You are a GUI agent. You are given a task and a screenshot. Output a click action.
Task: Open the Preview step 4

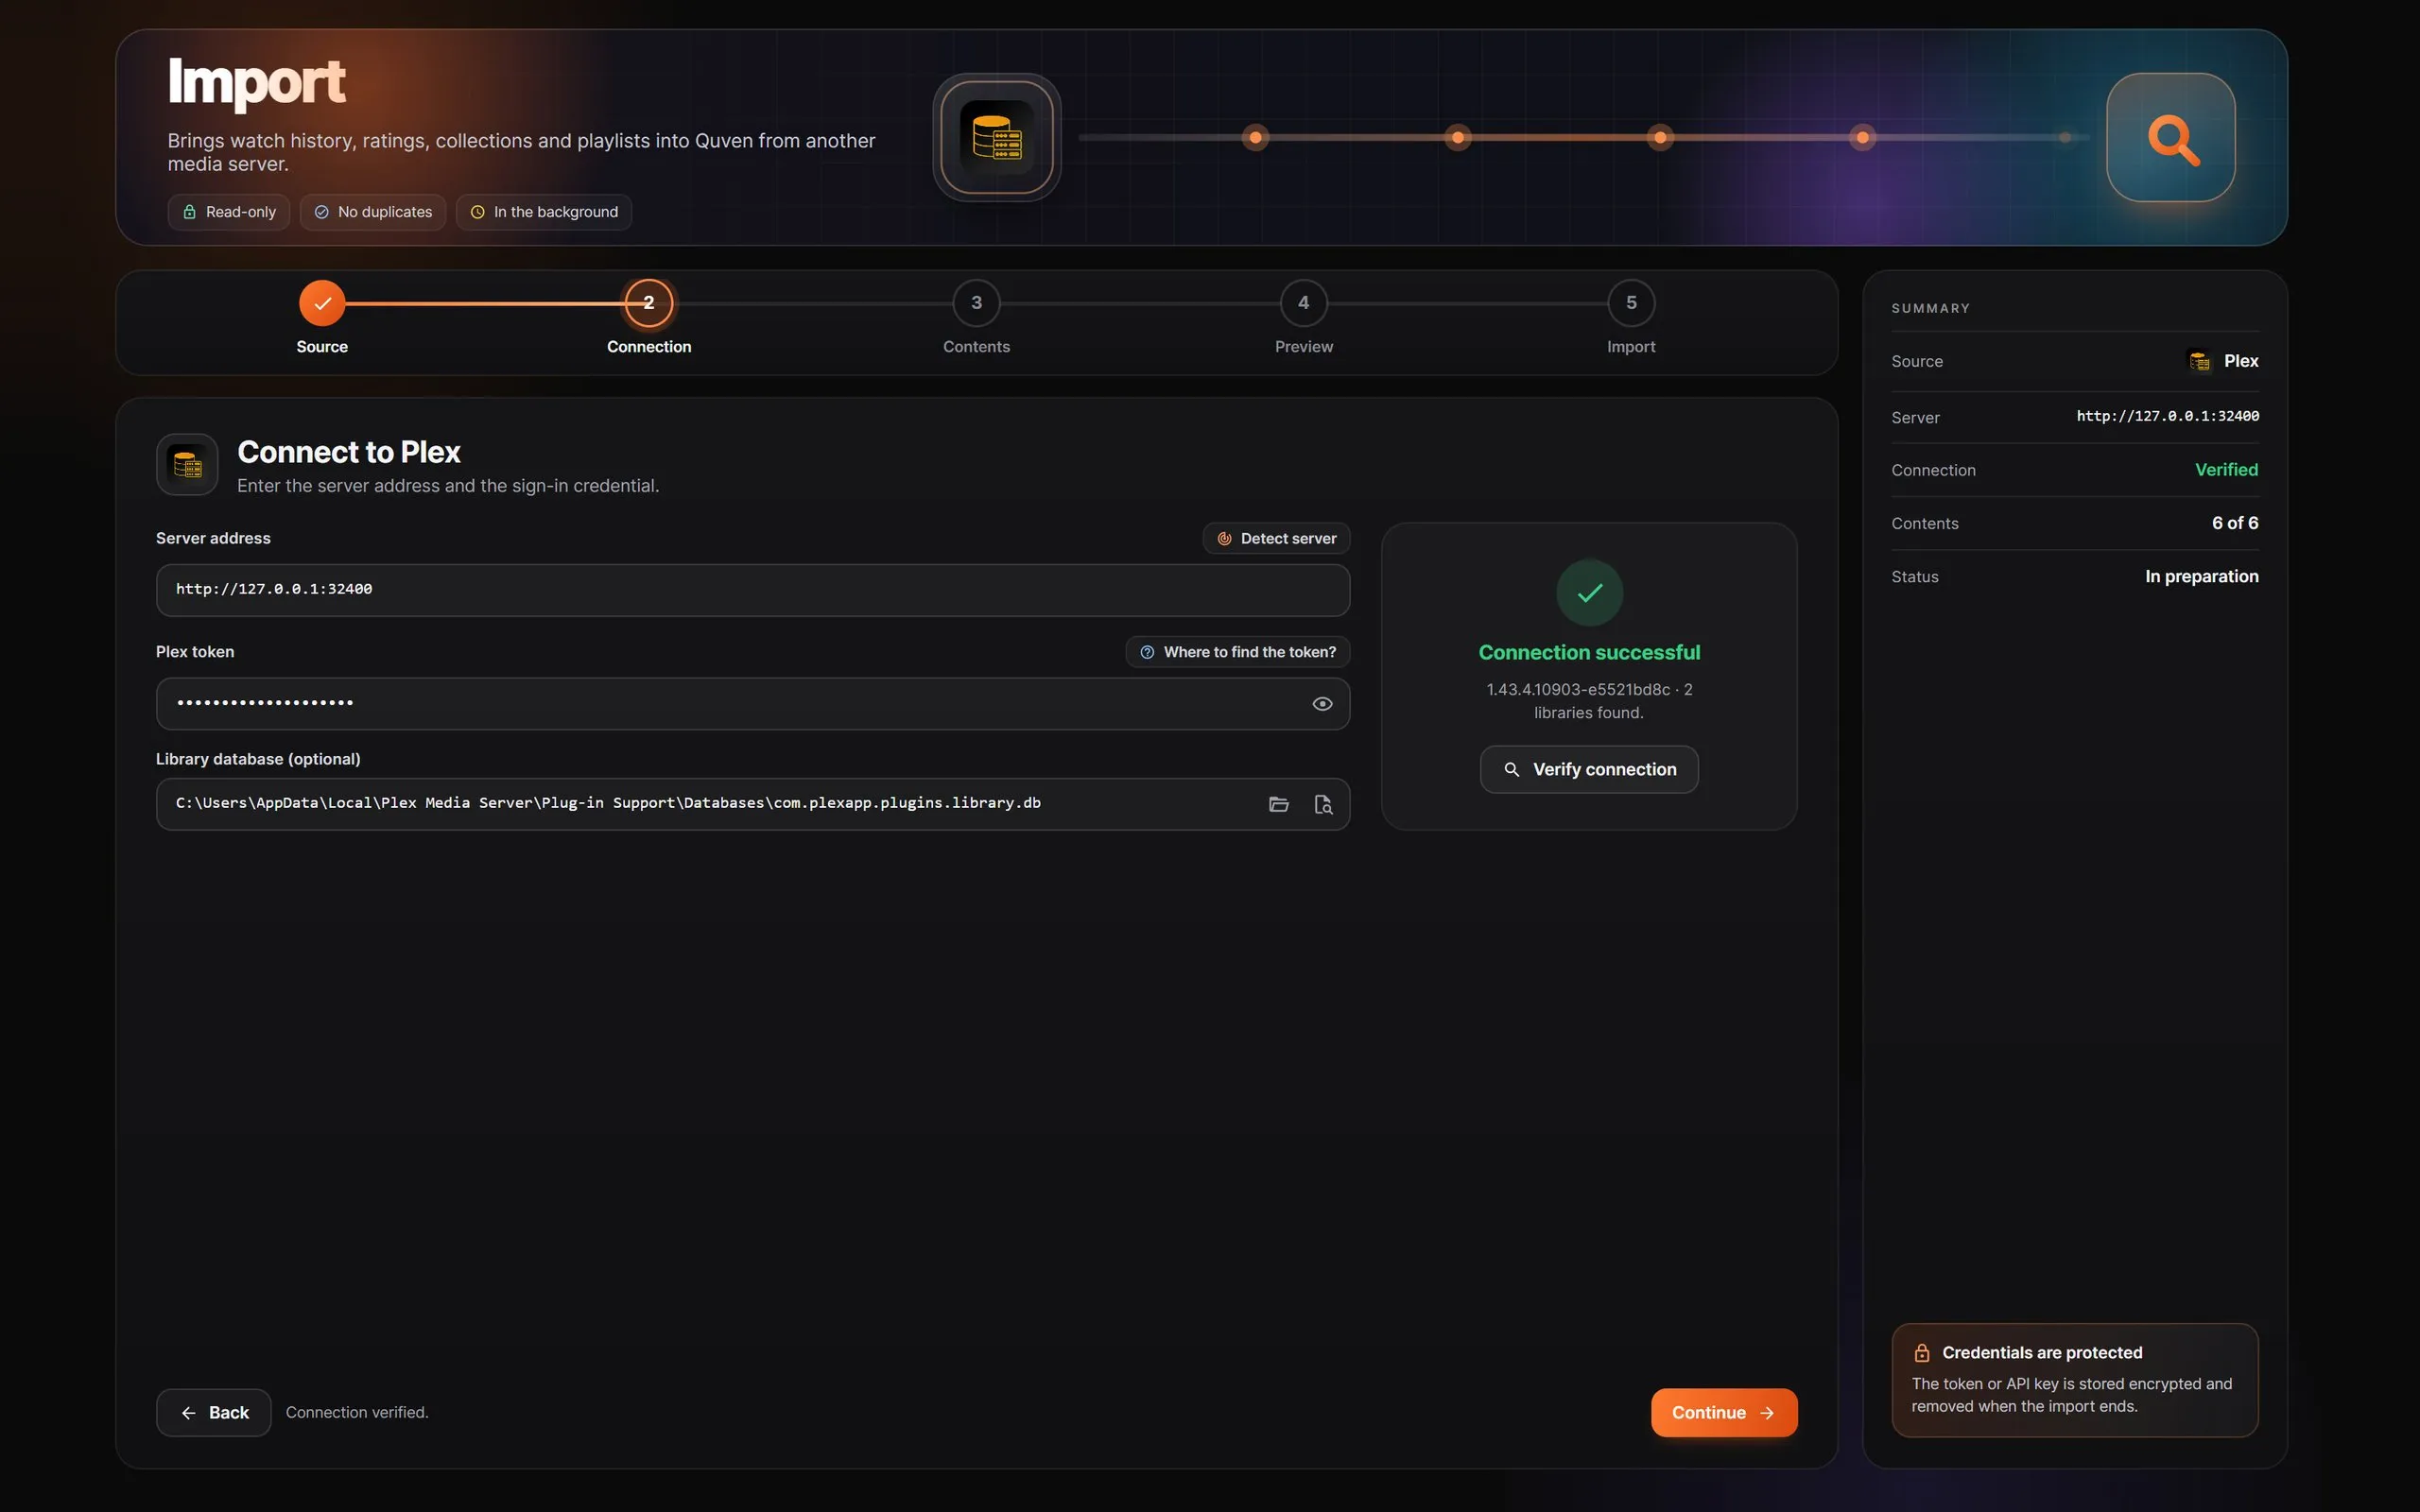pyautogui.click(x=1304, y=303)
